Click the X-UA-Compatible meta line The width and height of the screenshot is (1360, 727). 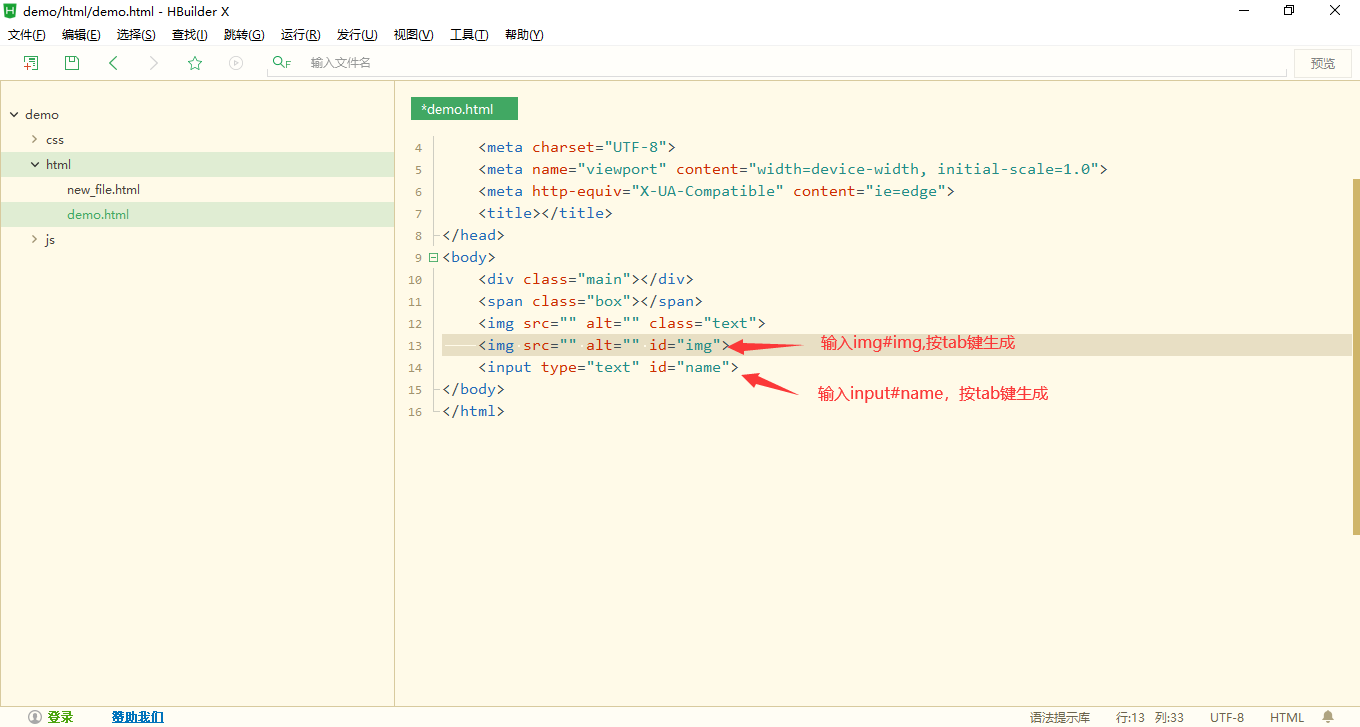tap(716, 191)
